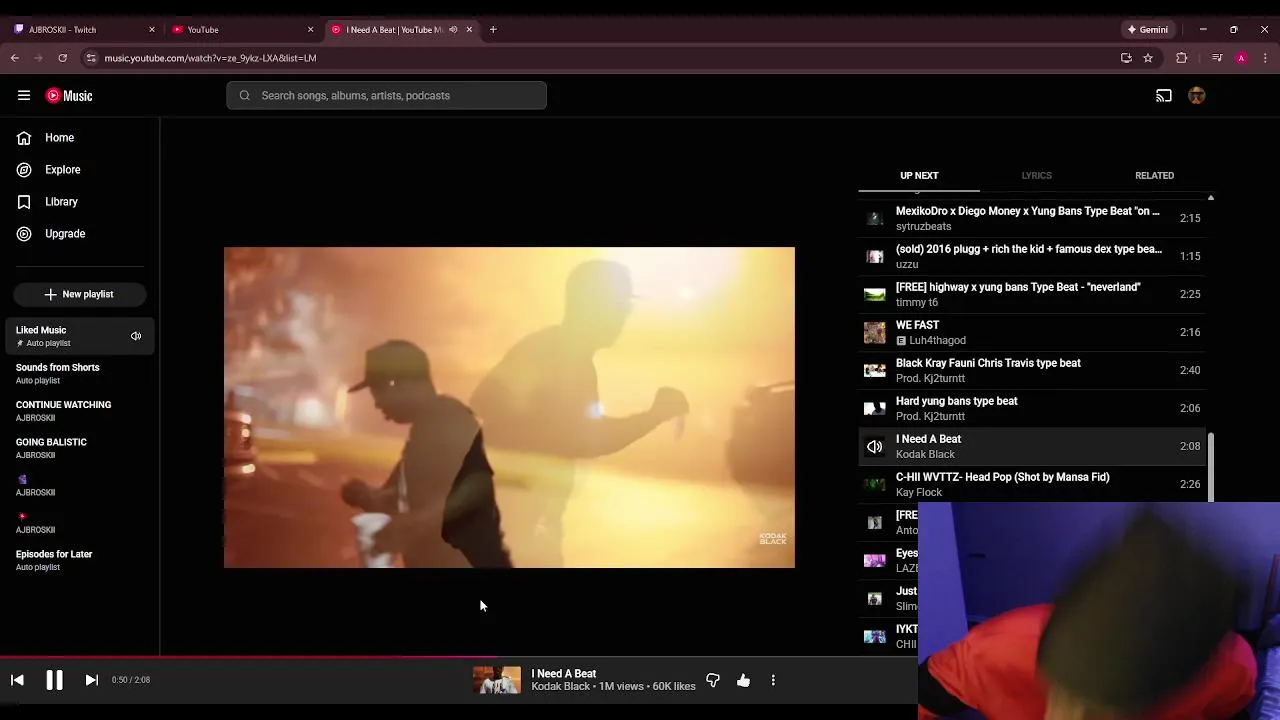Screen dimensions: 1280x720
Task: Click the search songs input field
Action: pyautogui.click(x=386, y=96)
